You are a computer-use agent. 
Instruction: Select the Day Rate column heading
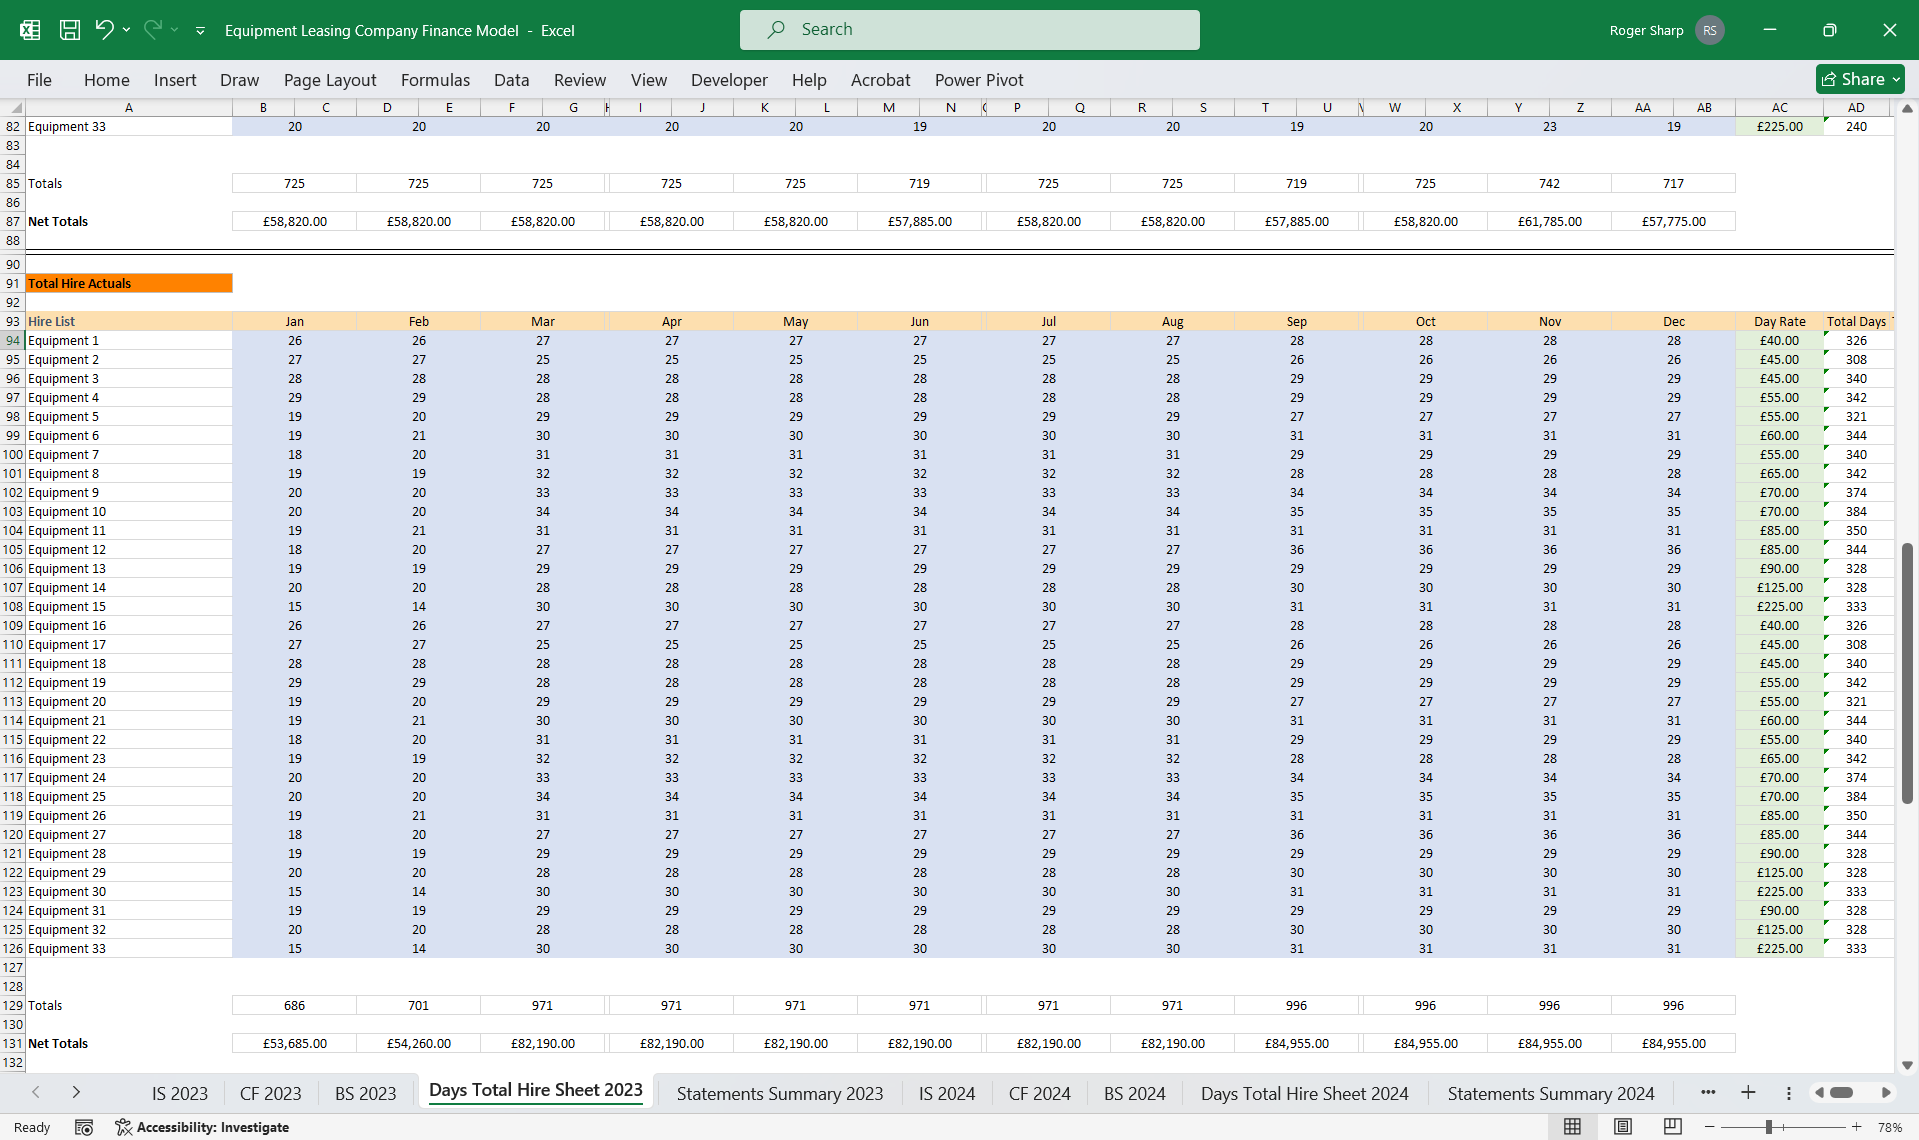(1779, 322)
